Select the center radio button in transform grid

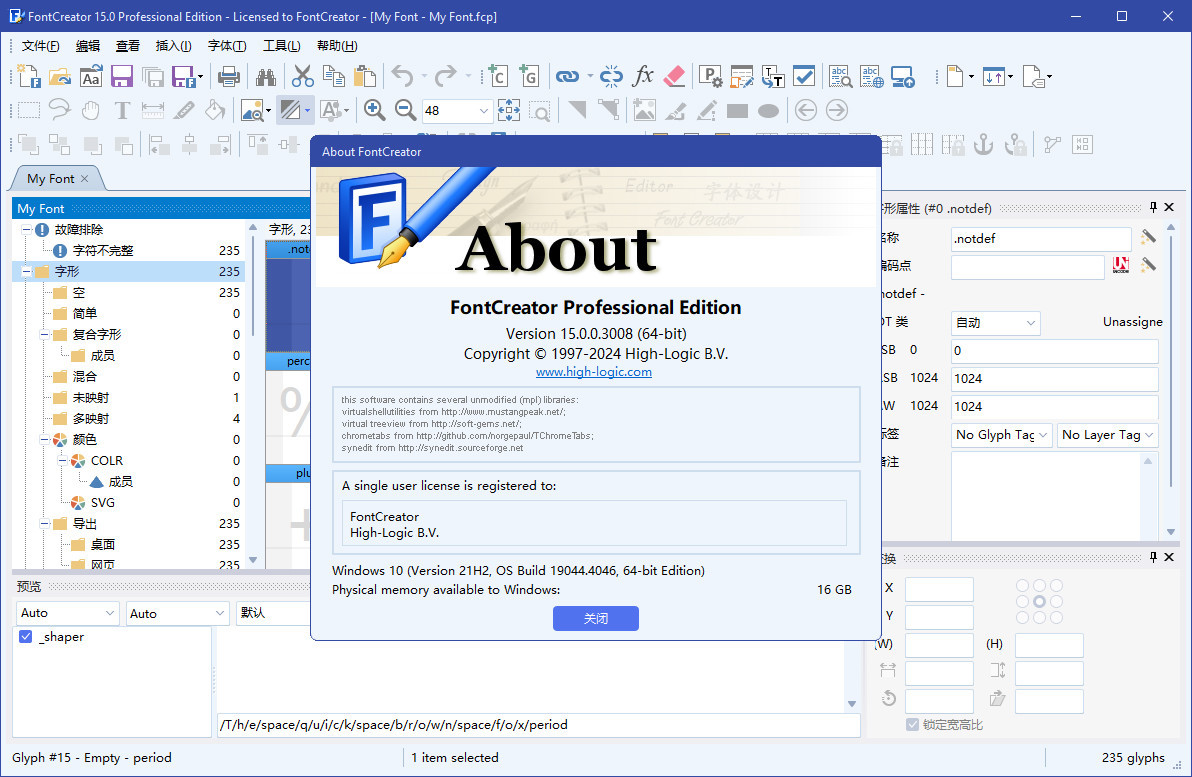coord(1040,602)
